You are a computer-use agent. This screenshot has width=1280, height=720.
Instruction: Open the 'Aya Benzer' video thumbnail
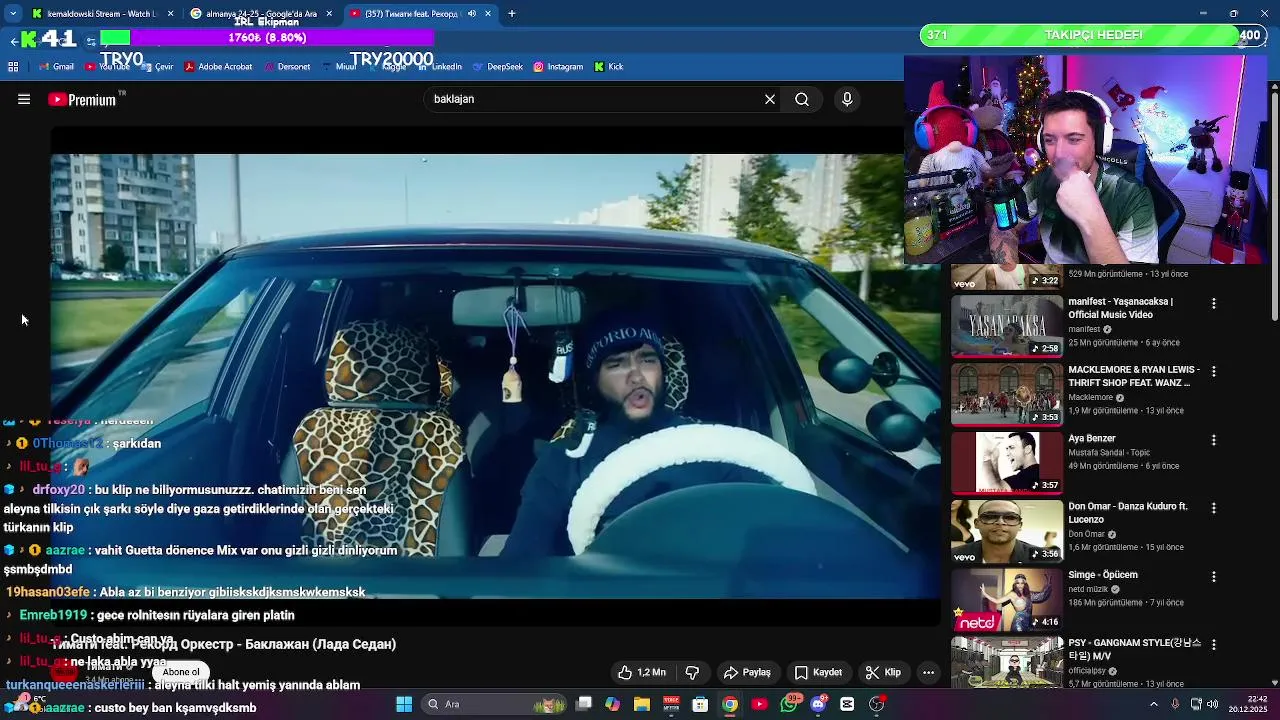tap(1007, 462)
